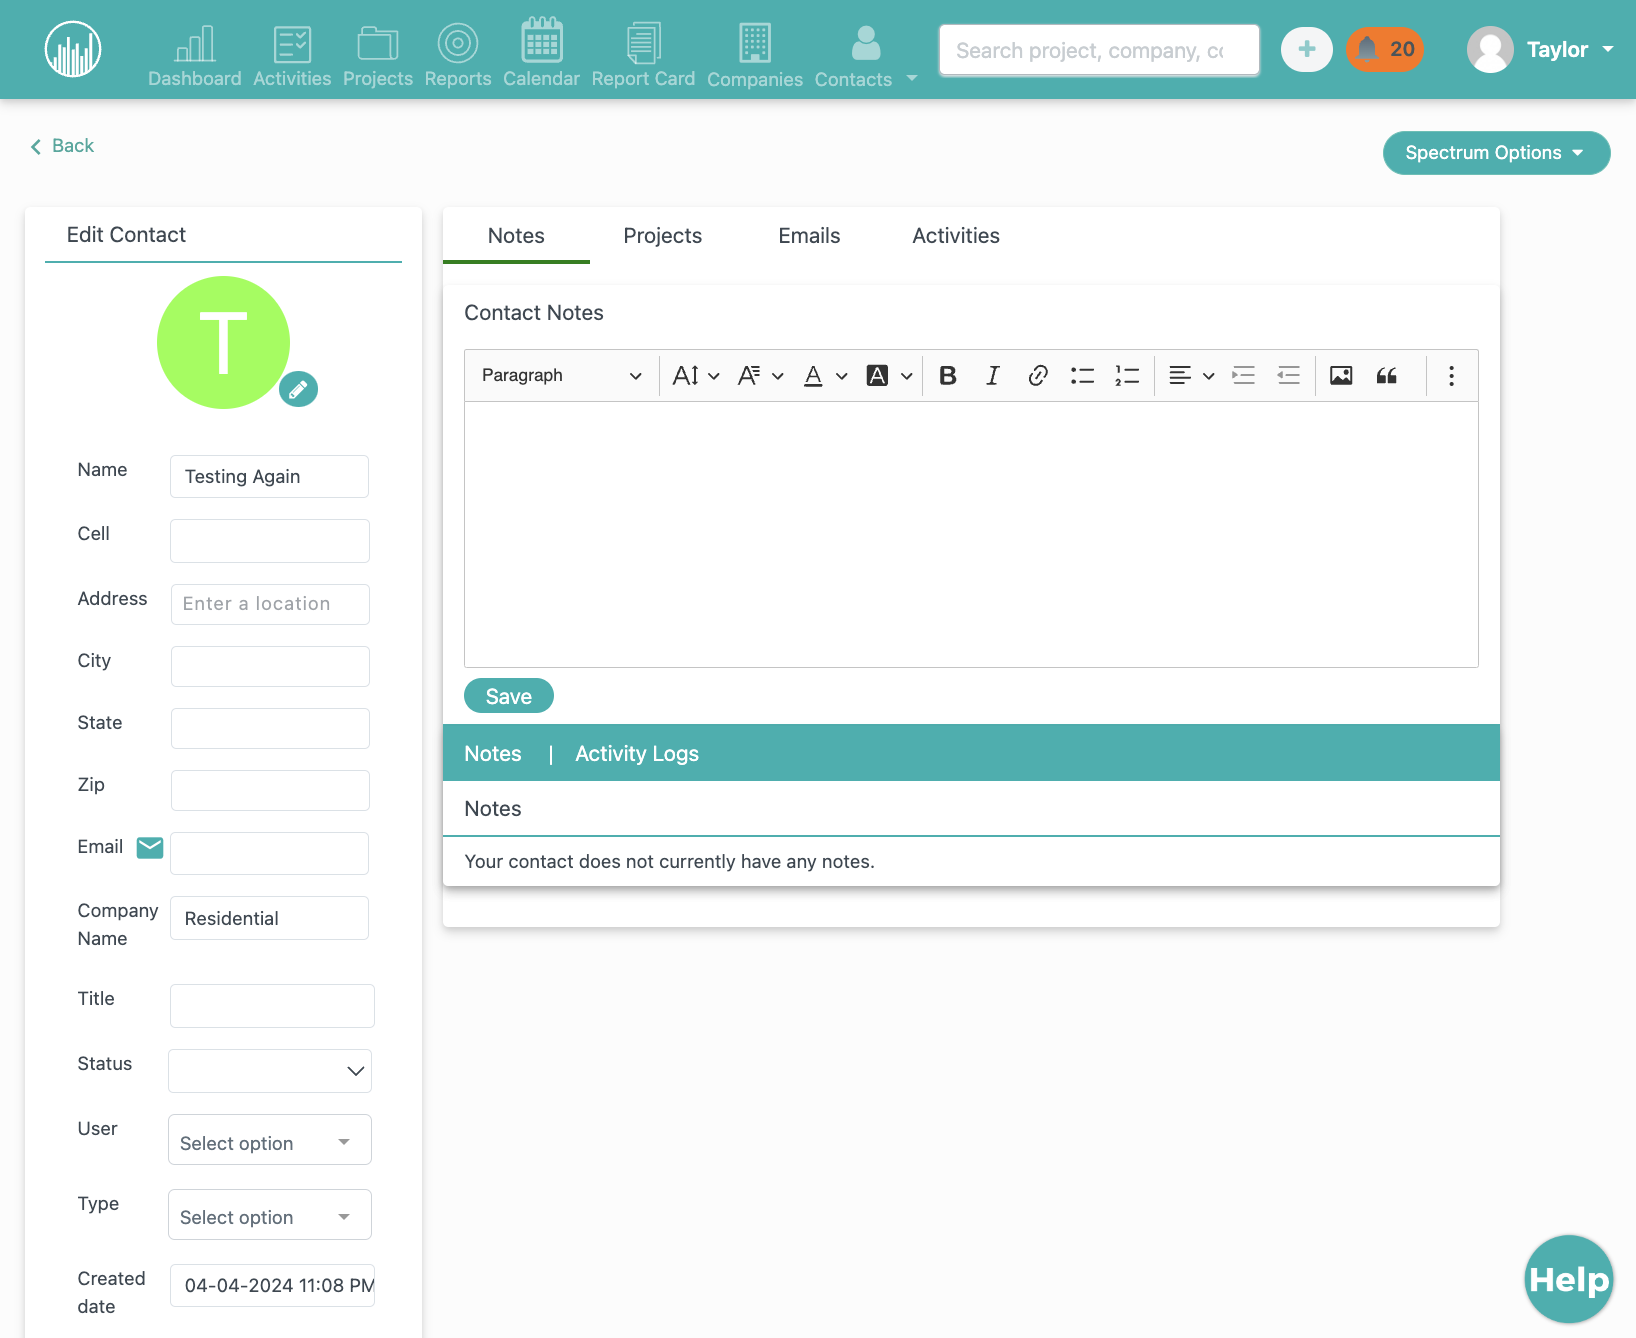
Task: Insert a numbered list
Action: point(1127,375)
